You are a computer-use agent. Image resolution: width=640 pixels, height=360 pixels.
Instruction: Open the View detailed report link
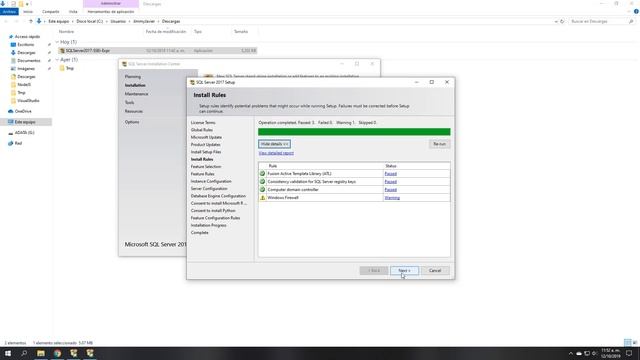276,153
